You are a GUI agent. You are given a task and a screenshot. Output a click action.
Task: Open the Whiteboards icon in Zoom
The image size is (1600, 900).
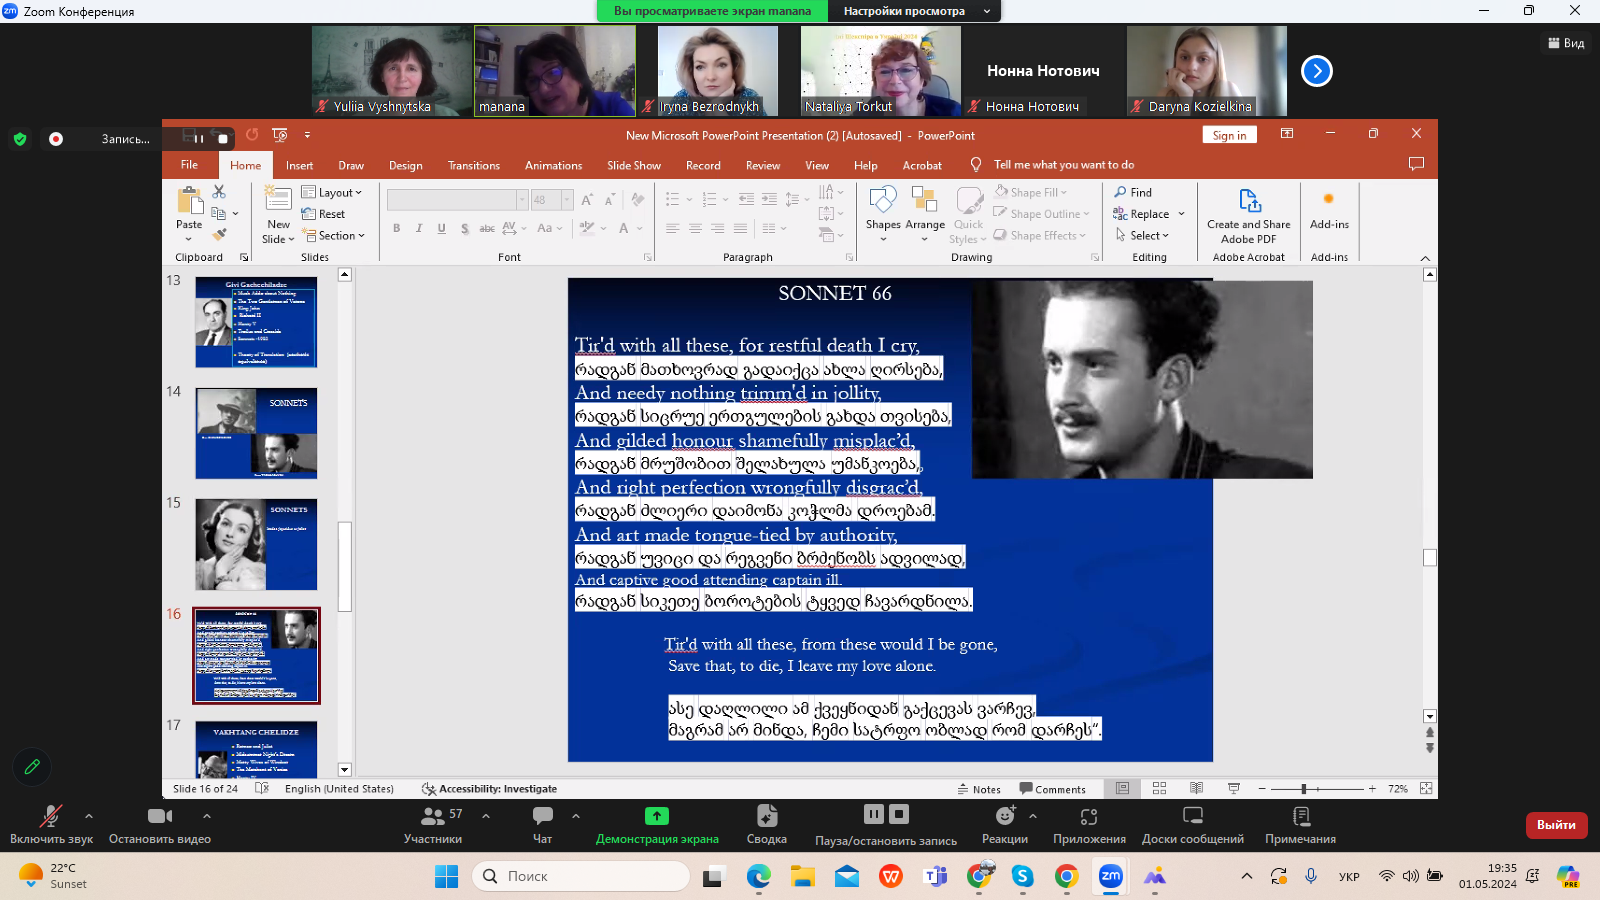coord(1192,817)
